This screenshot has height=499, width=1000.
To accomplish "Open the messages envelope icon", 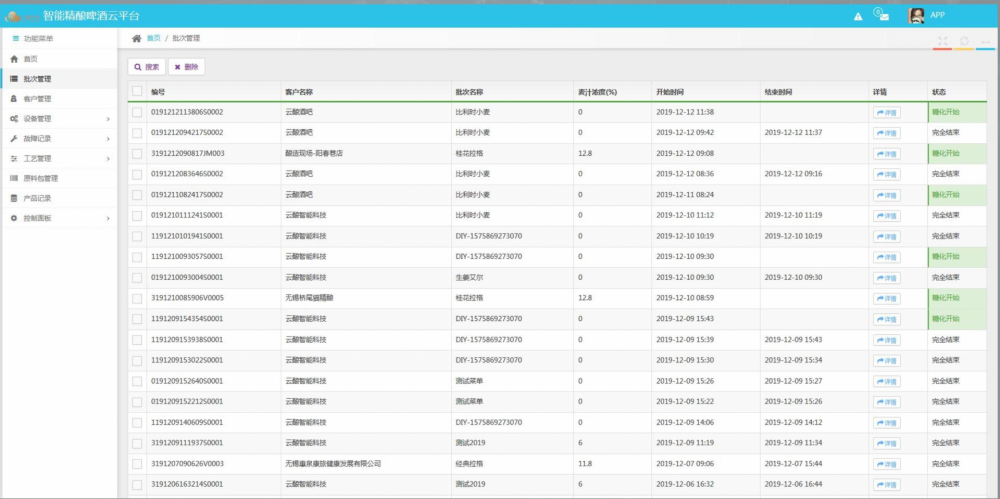I will [881, 15].
